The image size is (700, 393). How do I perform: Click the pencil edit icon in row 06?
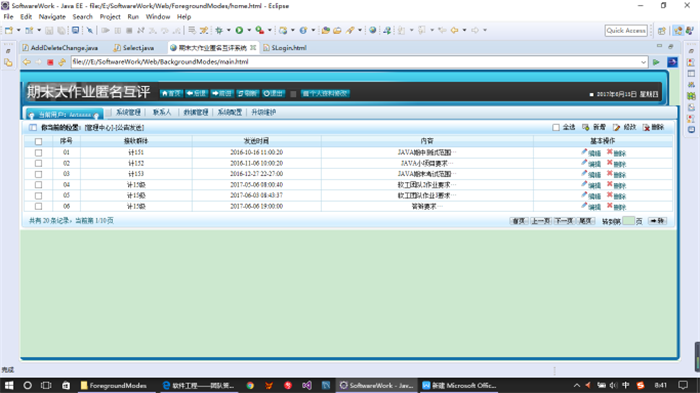tap(584, 205)
